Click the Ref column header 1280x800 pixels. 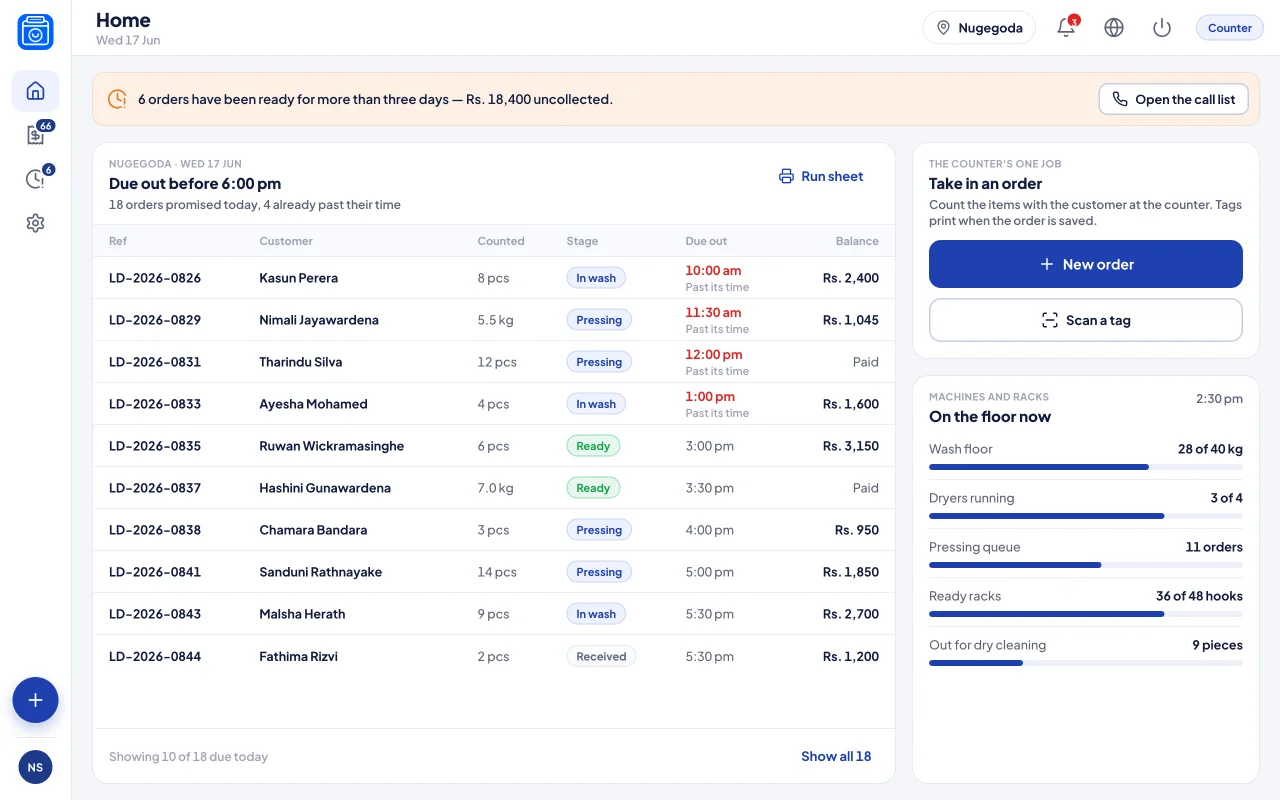pos(118,241)
